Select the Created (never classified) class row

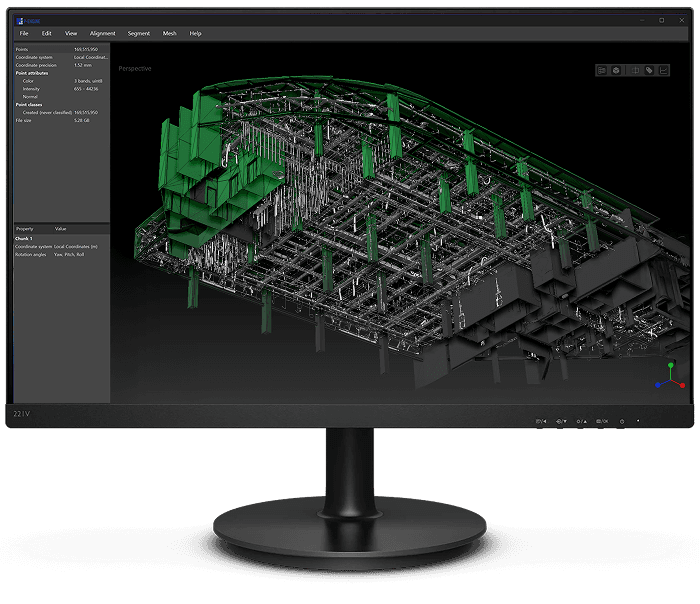tap(62, 112)
